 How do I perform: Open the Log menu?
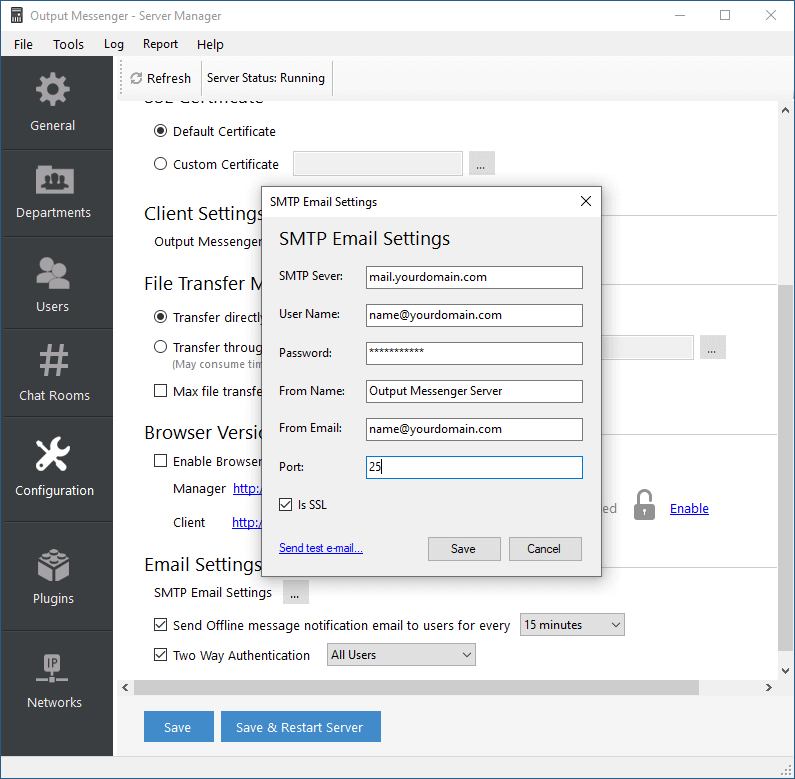pos(114,45)
